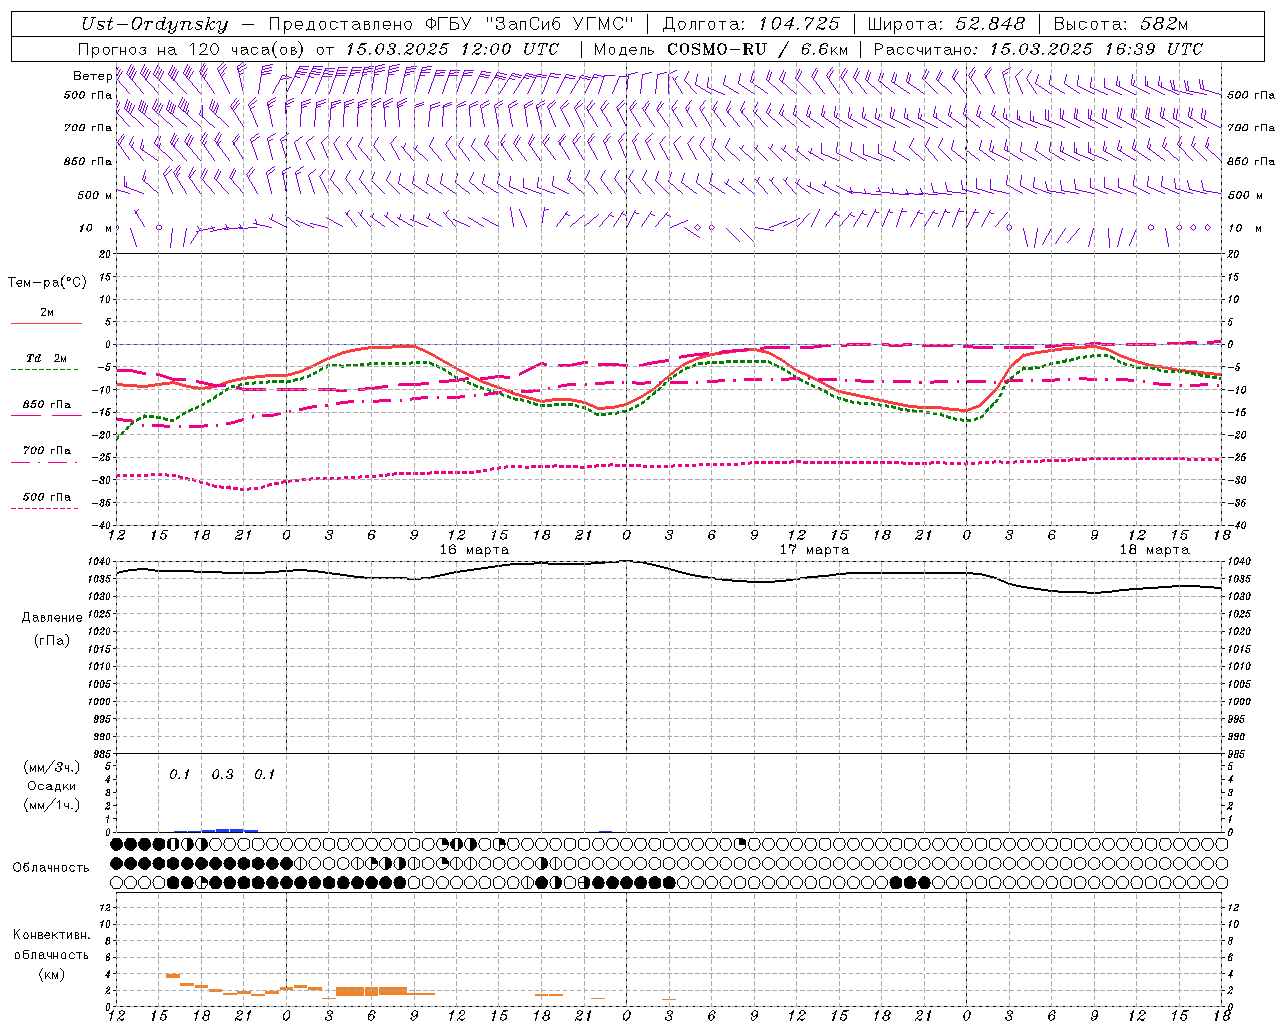Image resolution: width=1280 pixels, height=1024 pixels.
Task: Click the longitude value 104.725
Action: [x=798, y=24]
